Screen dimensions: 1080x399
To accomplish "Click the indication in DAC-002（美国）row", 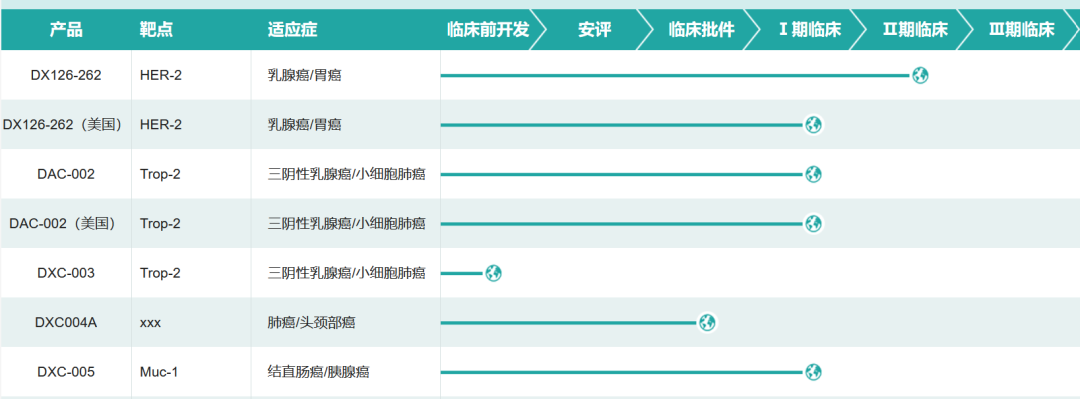I will point(346,224).
